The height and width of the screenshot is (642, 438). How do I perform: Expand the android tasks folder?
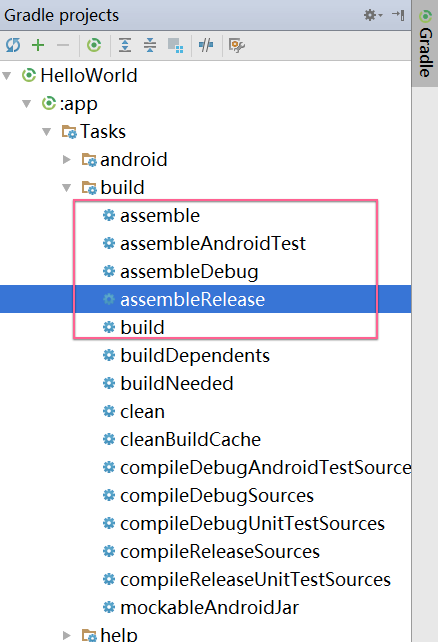pos(66,160)
